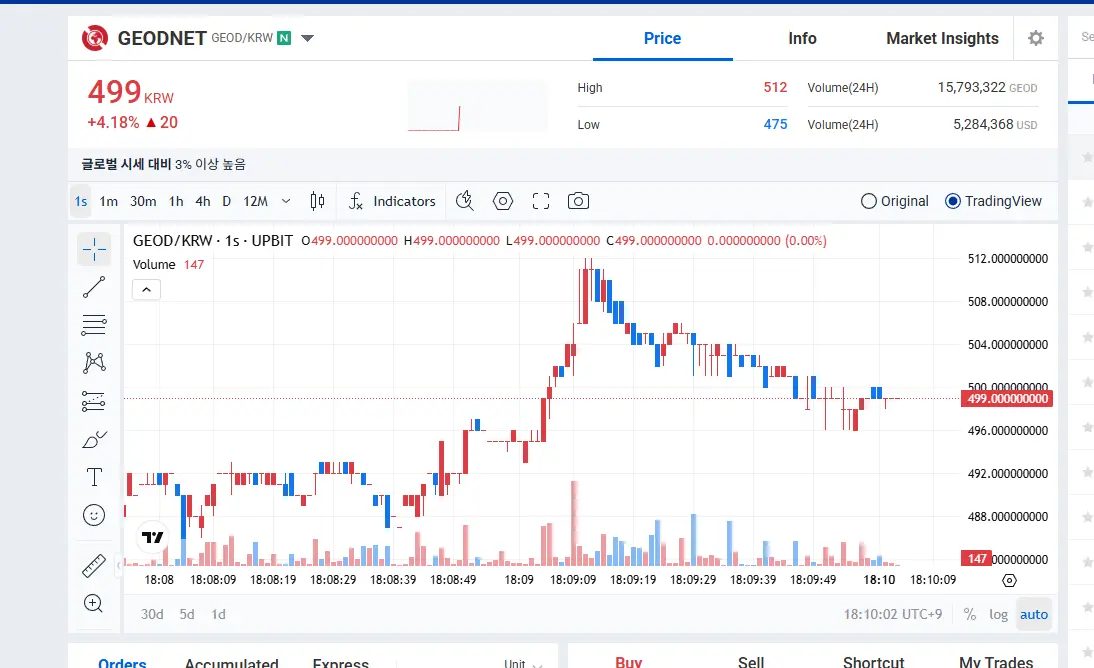Screen dimensions: 1094x668
Task: Select the Original chart radio button
Action: click(x=895, y=201)
